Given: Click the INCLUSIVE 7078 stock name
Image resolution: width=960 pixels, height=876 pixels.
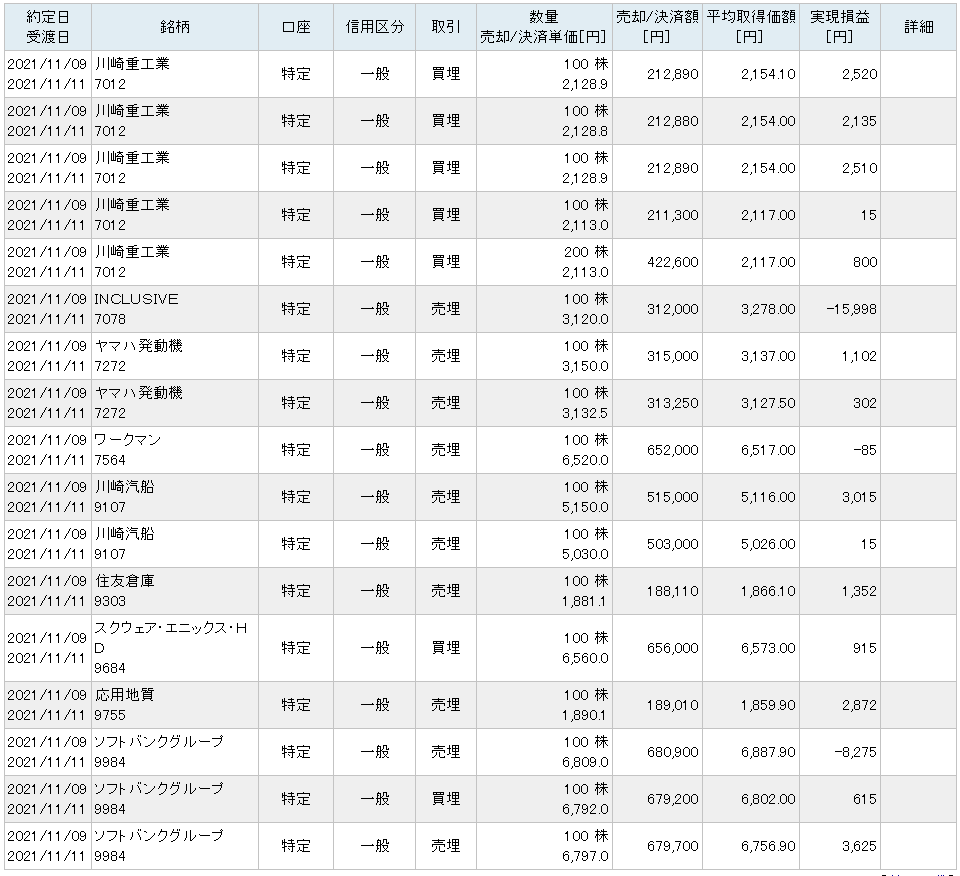Looking at the screenshot, I should (x=136, y=309).
